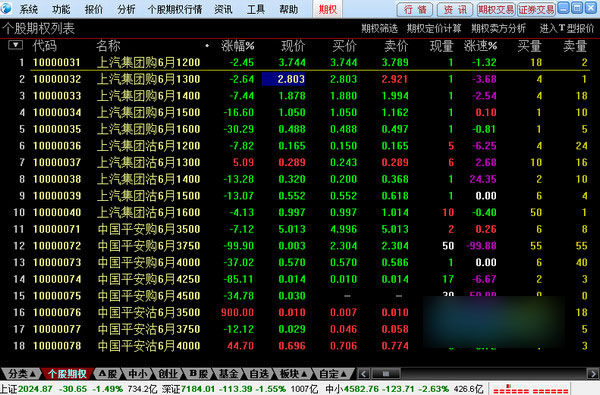The height and width of the screenshot is (395, 600).
Task: Open the 资讯 menu
Action: coord(223,9)
